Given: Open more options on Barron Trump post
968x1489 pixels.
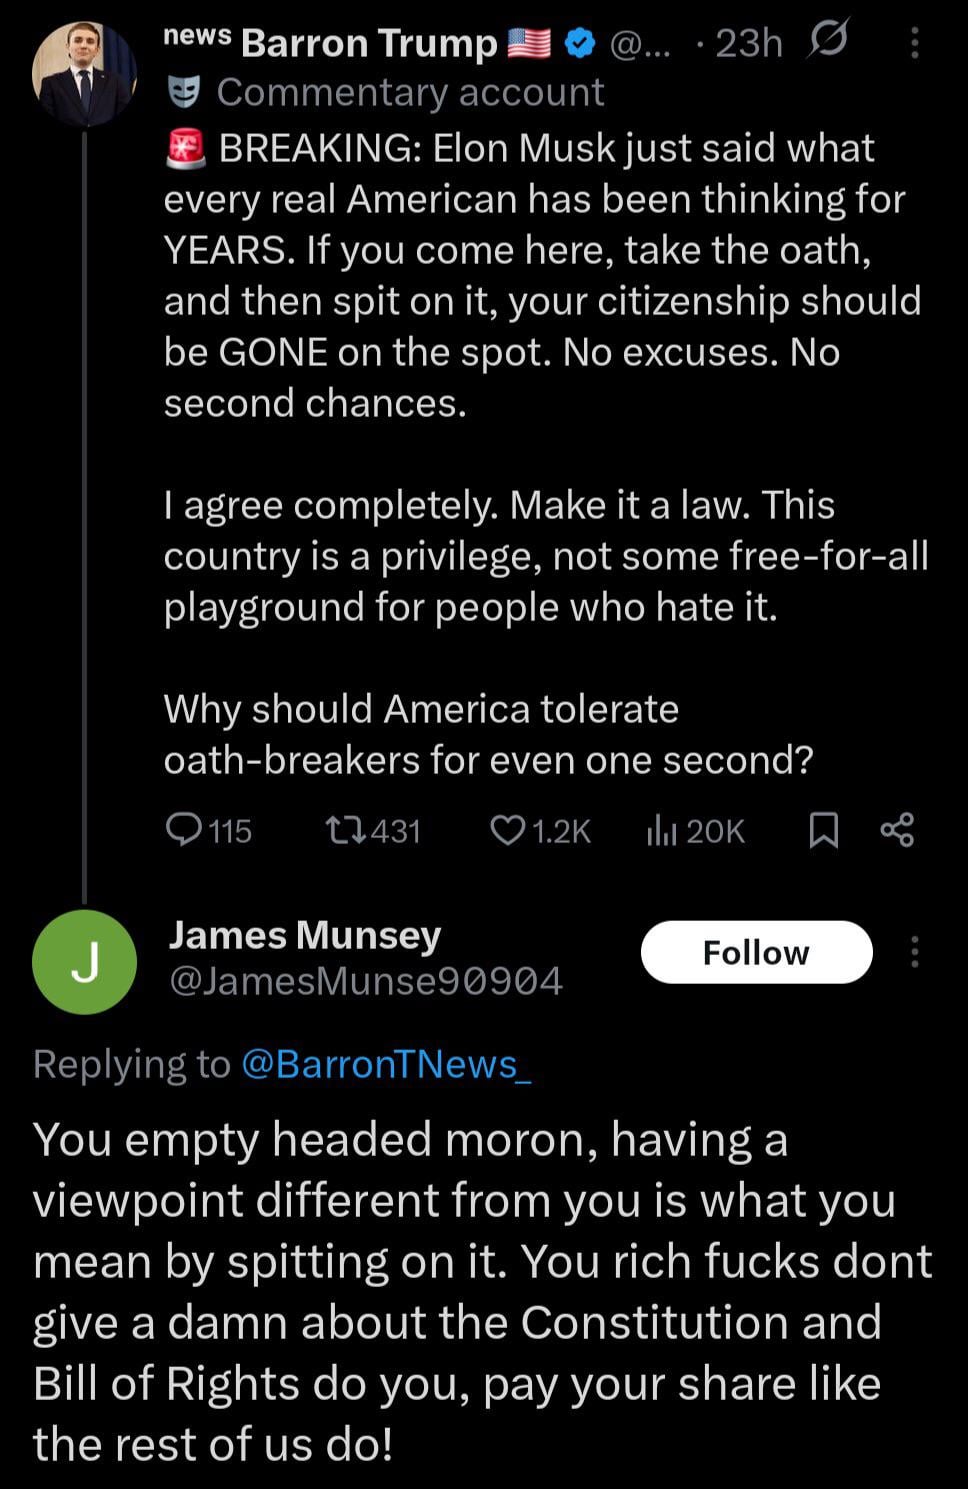Looking at the screenshot, I should click(x=914, y=43).
